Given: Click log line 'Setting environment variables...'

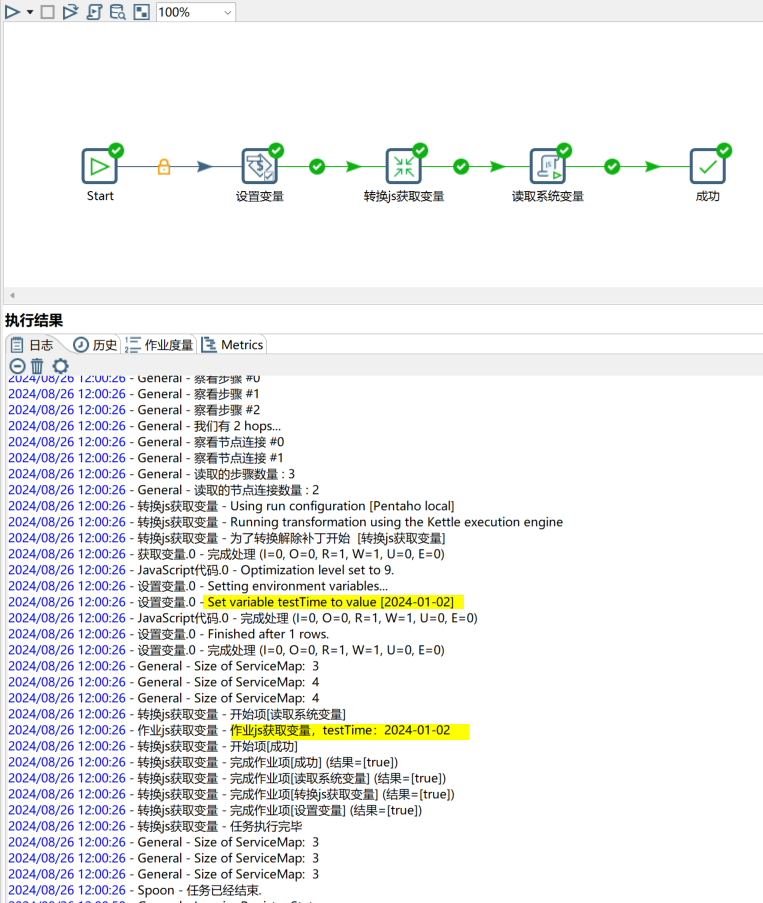Looking at the screenshot, I should point(298,586).
